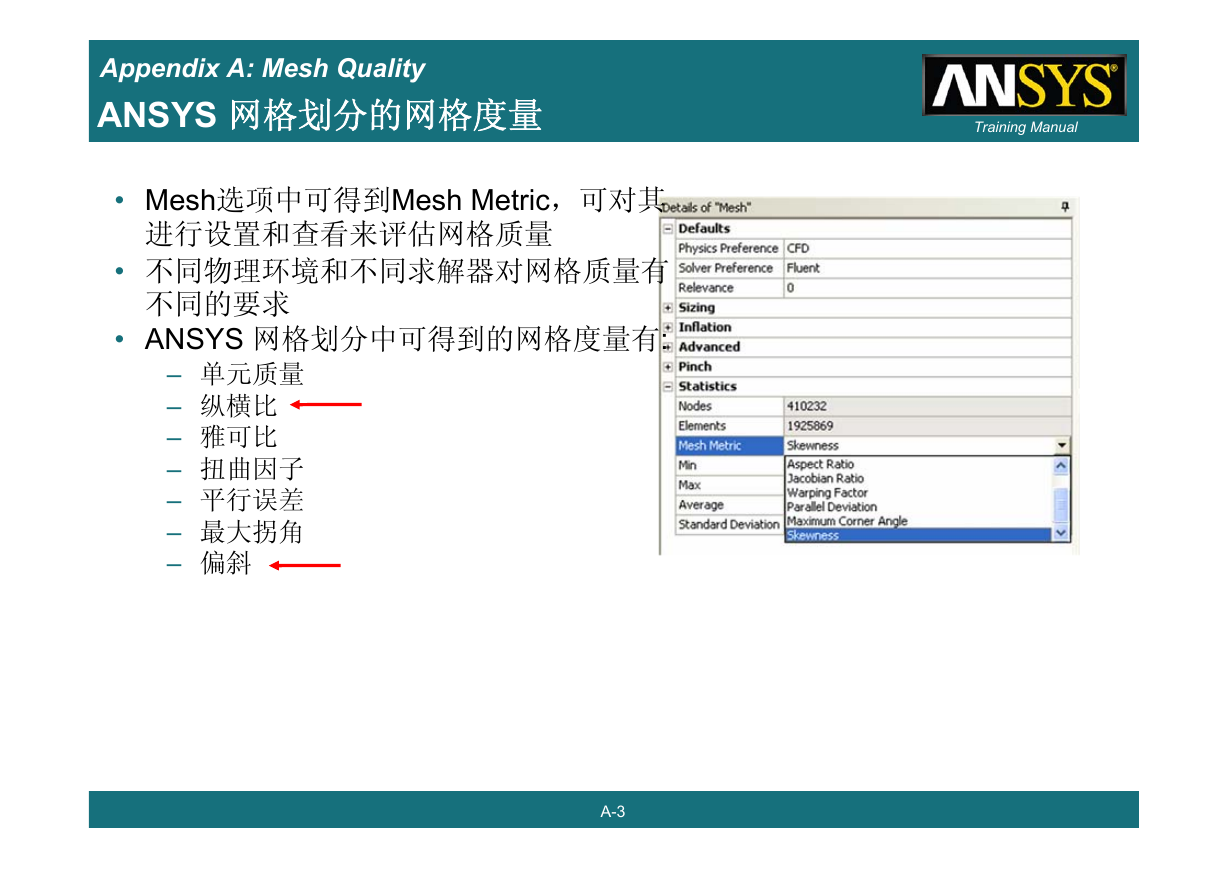This screenshot has height=869, width=1228.
Task: Click the Relevance value 0
Action: [790, 288]
